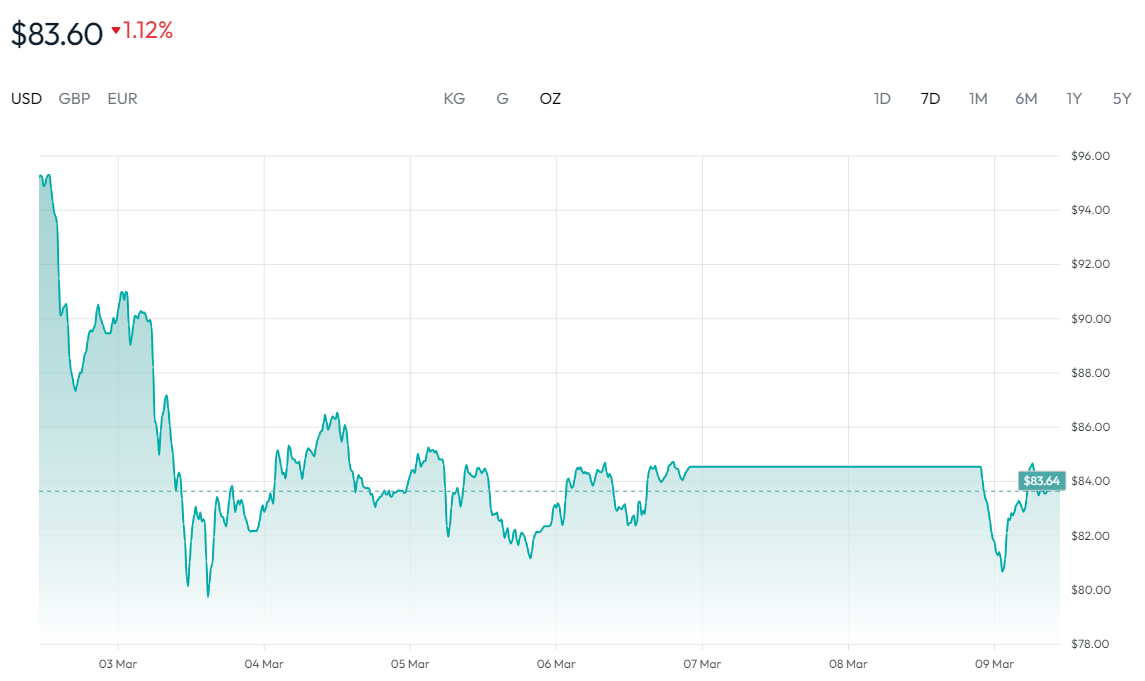View the 6M price history
Image resolution: width=1145 pixels, height=681 pixels.
click(x=1026, y=98)
